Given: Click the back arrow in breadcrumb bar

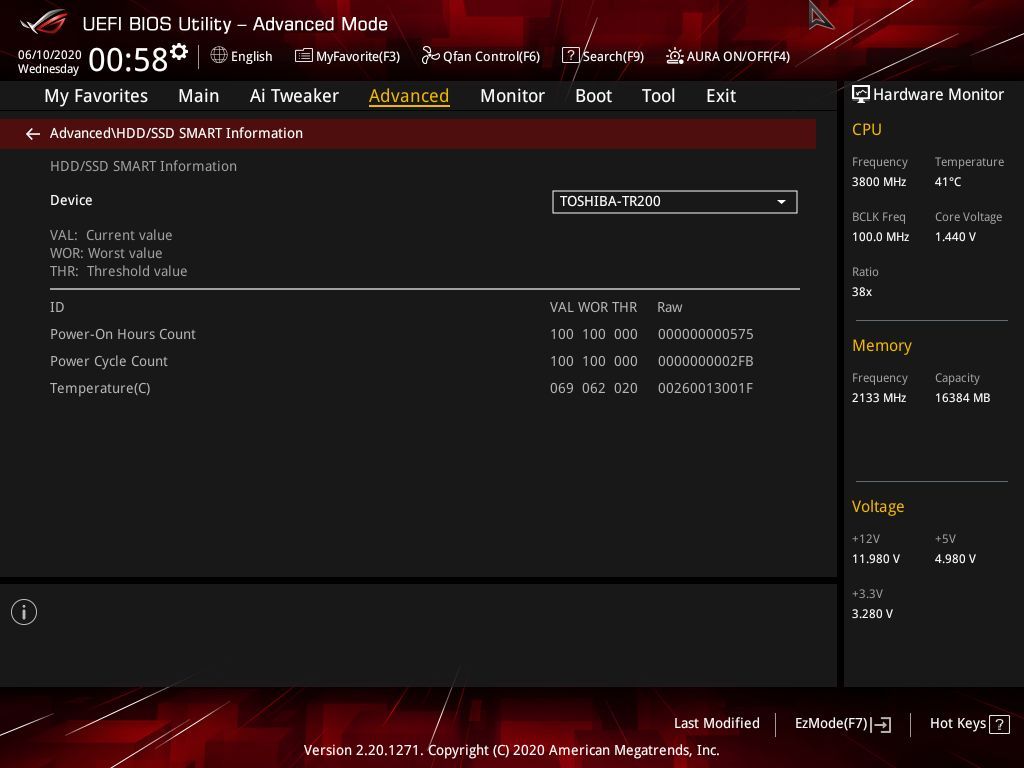Looking at the screenshot, I should click(33, 134).
